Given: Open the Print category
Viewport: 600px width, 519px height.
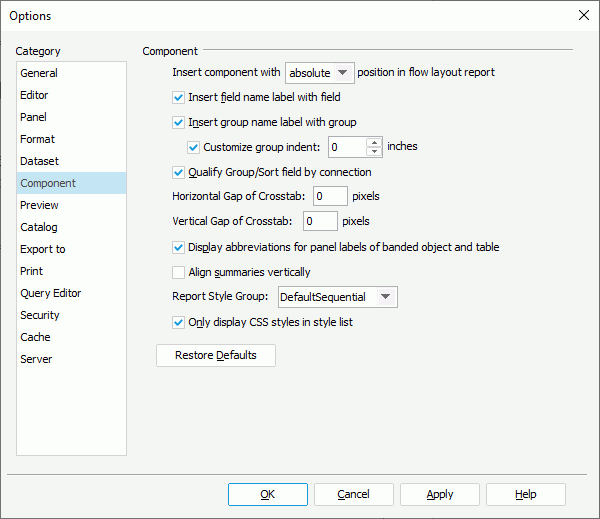Looking at the screenshot, I should (x=71, y=271).
